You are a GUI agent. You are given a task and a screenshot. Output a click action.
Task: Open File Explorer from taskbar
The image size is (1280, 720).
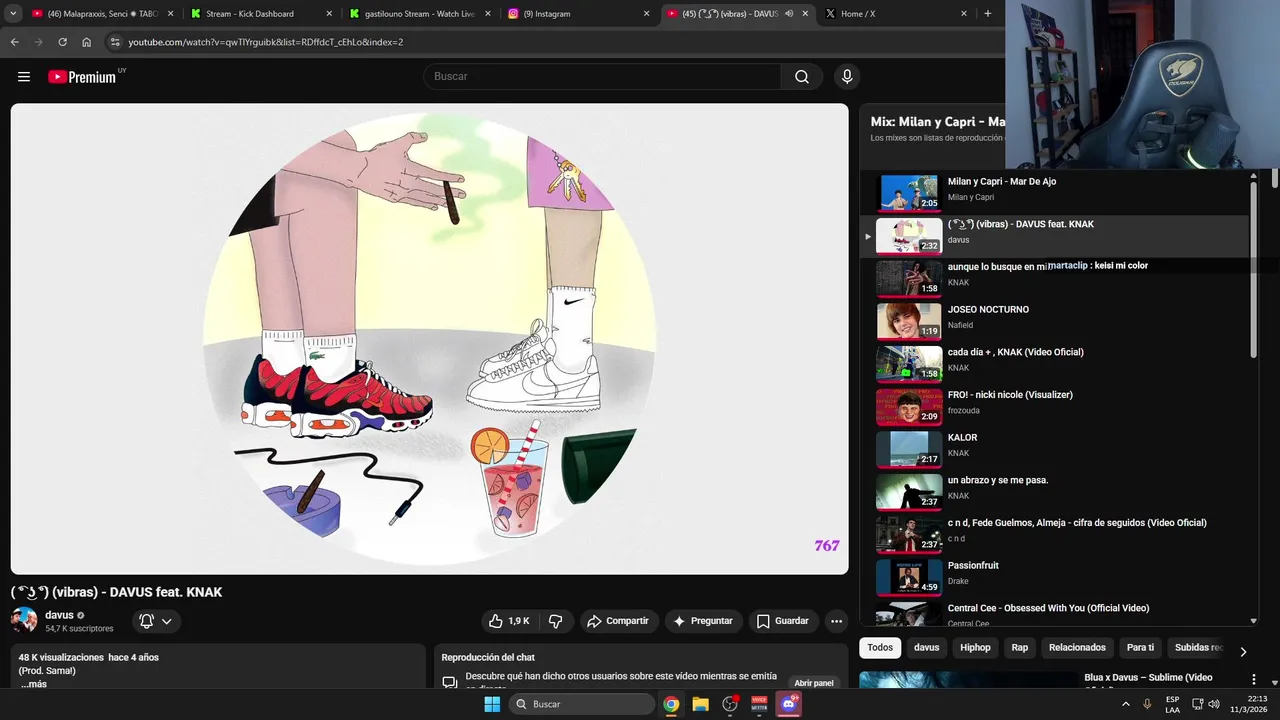(x=700, y=704)
